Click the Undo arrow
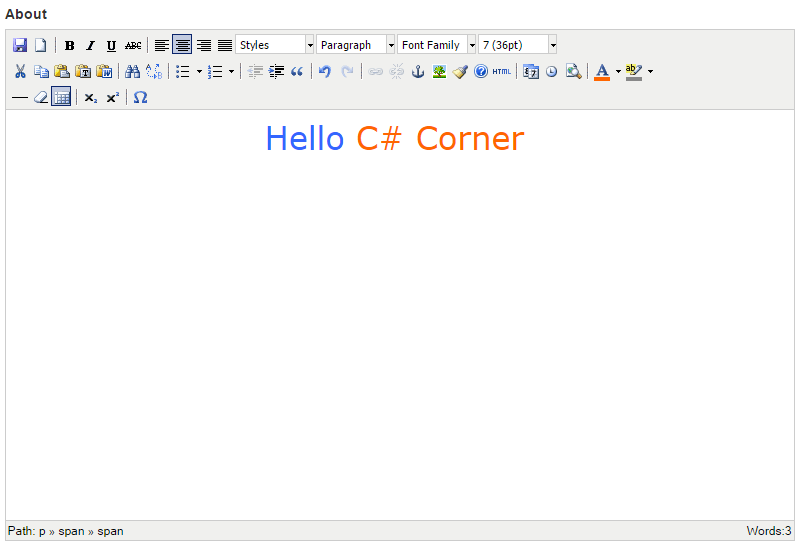 (x=325, y=71)
